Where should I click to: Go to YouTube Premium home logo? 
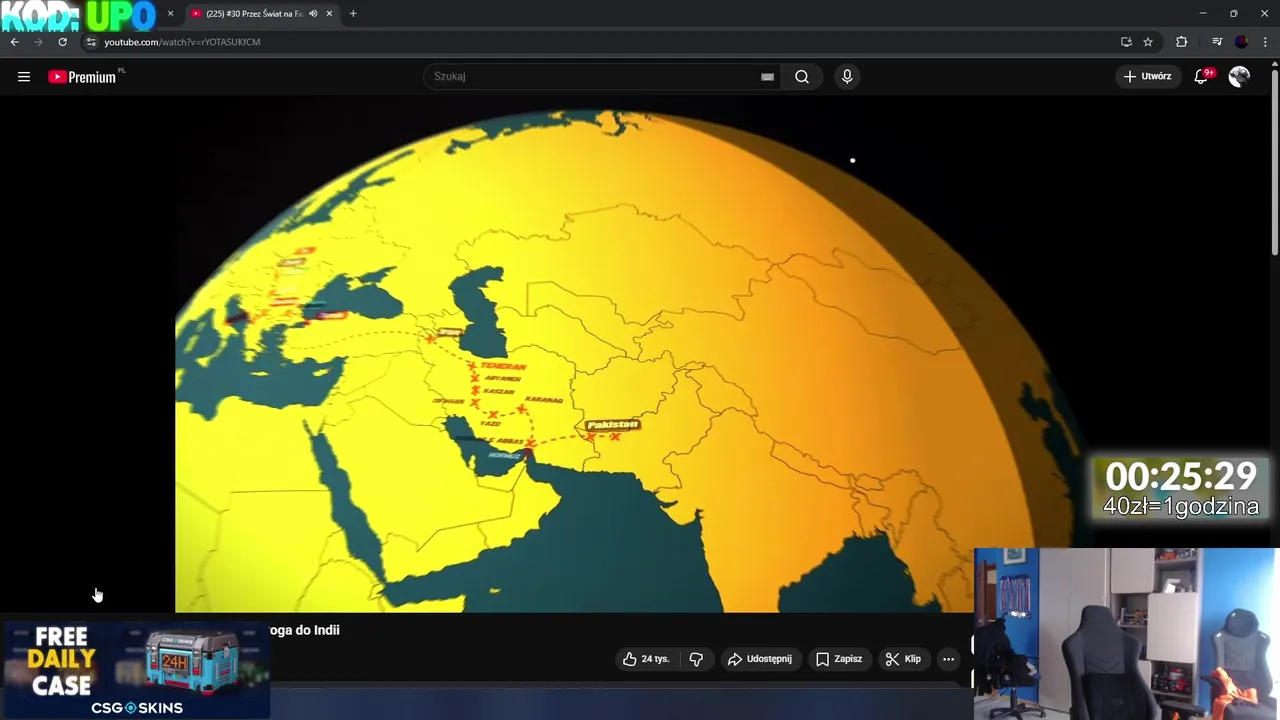point(84,77)
